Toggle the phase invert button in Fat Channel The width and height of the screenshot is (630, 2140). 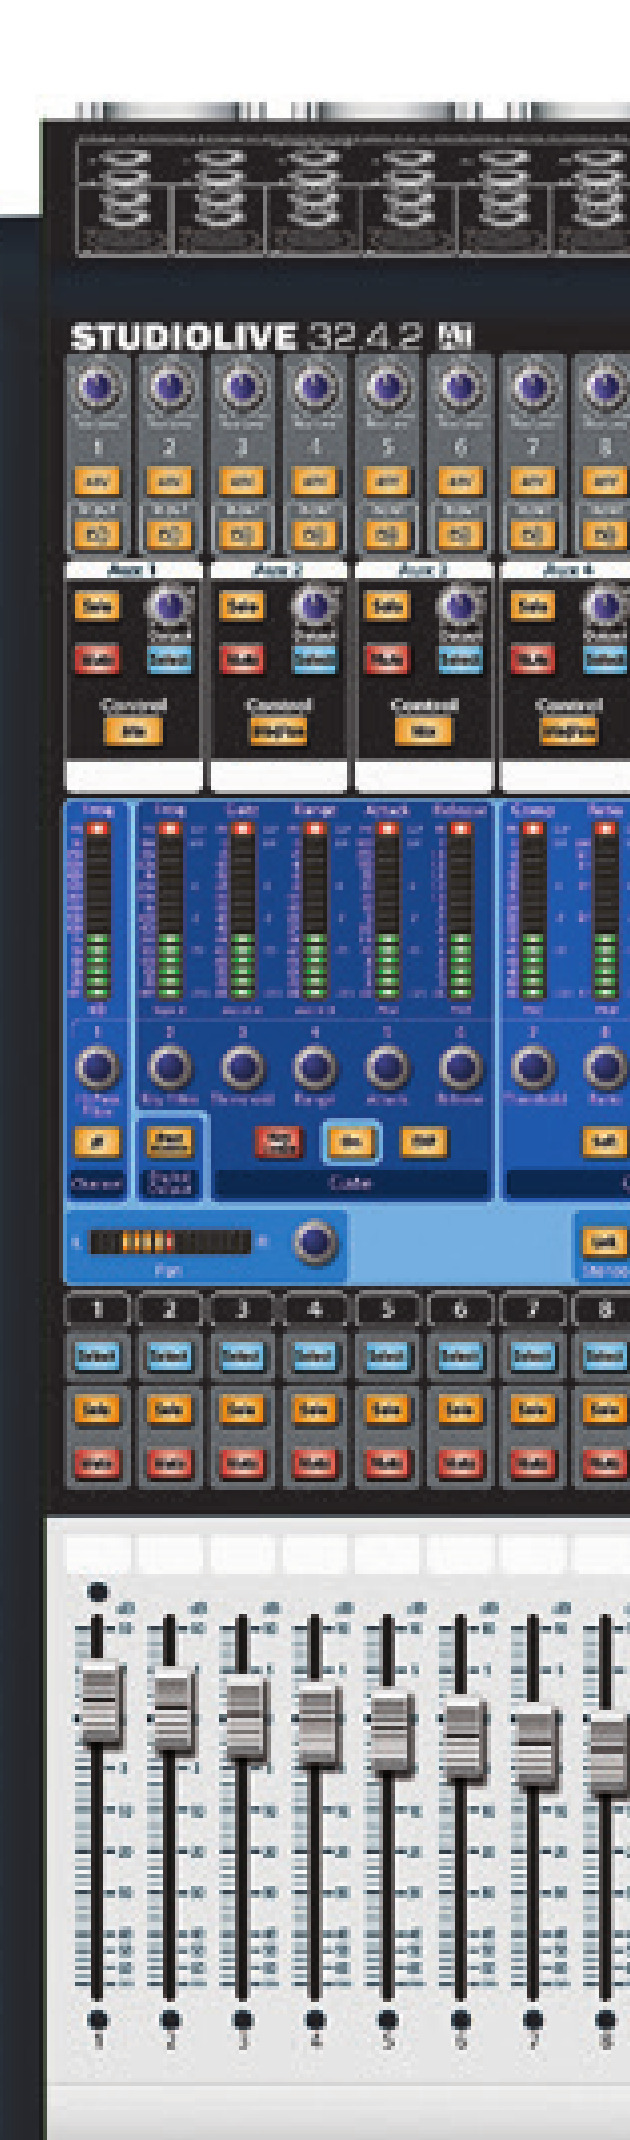[x=97, y=1141]
